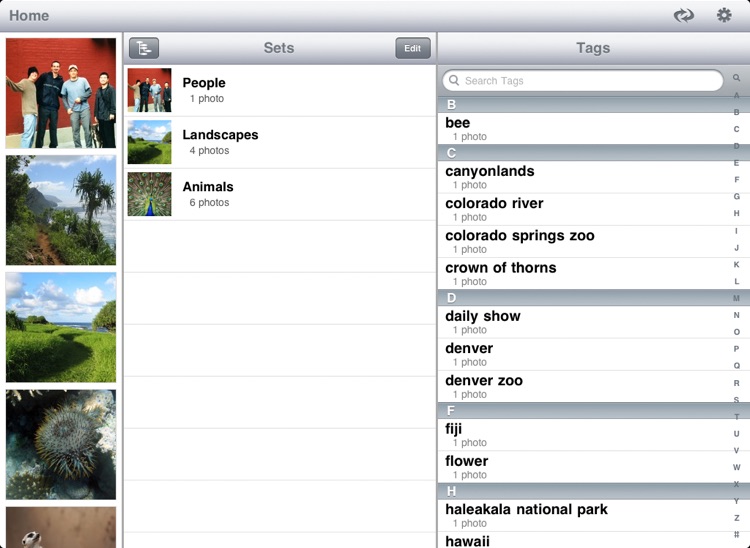Jump to letter F in alphabet index
The height and width of the screenshot is (548, 750).
[737, 180]
